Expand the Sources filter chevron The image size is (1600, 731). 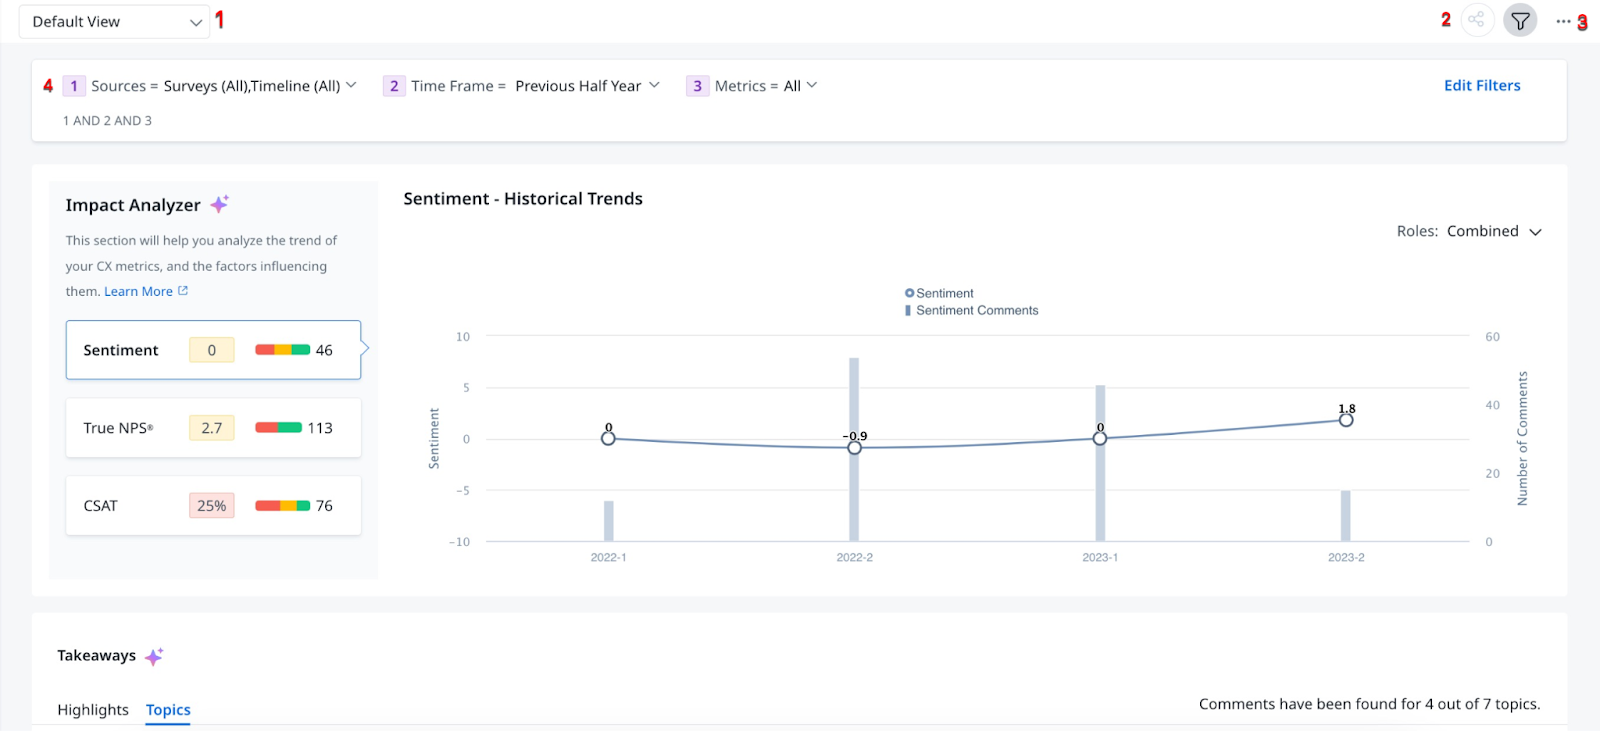(351, 85)
